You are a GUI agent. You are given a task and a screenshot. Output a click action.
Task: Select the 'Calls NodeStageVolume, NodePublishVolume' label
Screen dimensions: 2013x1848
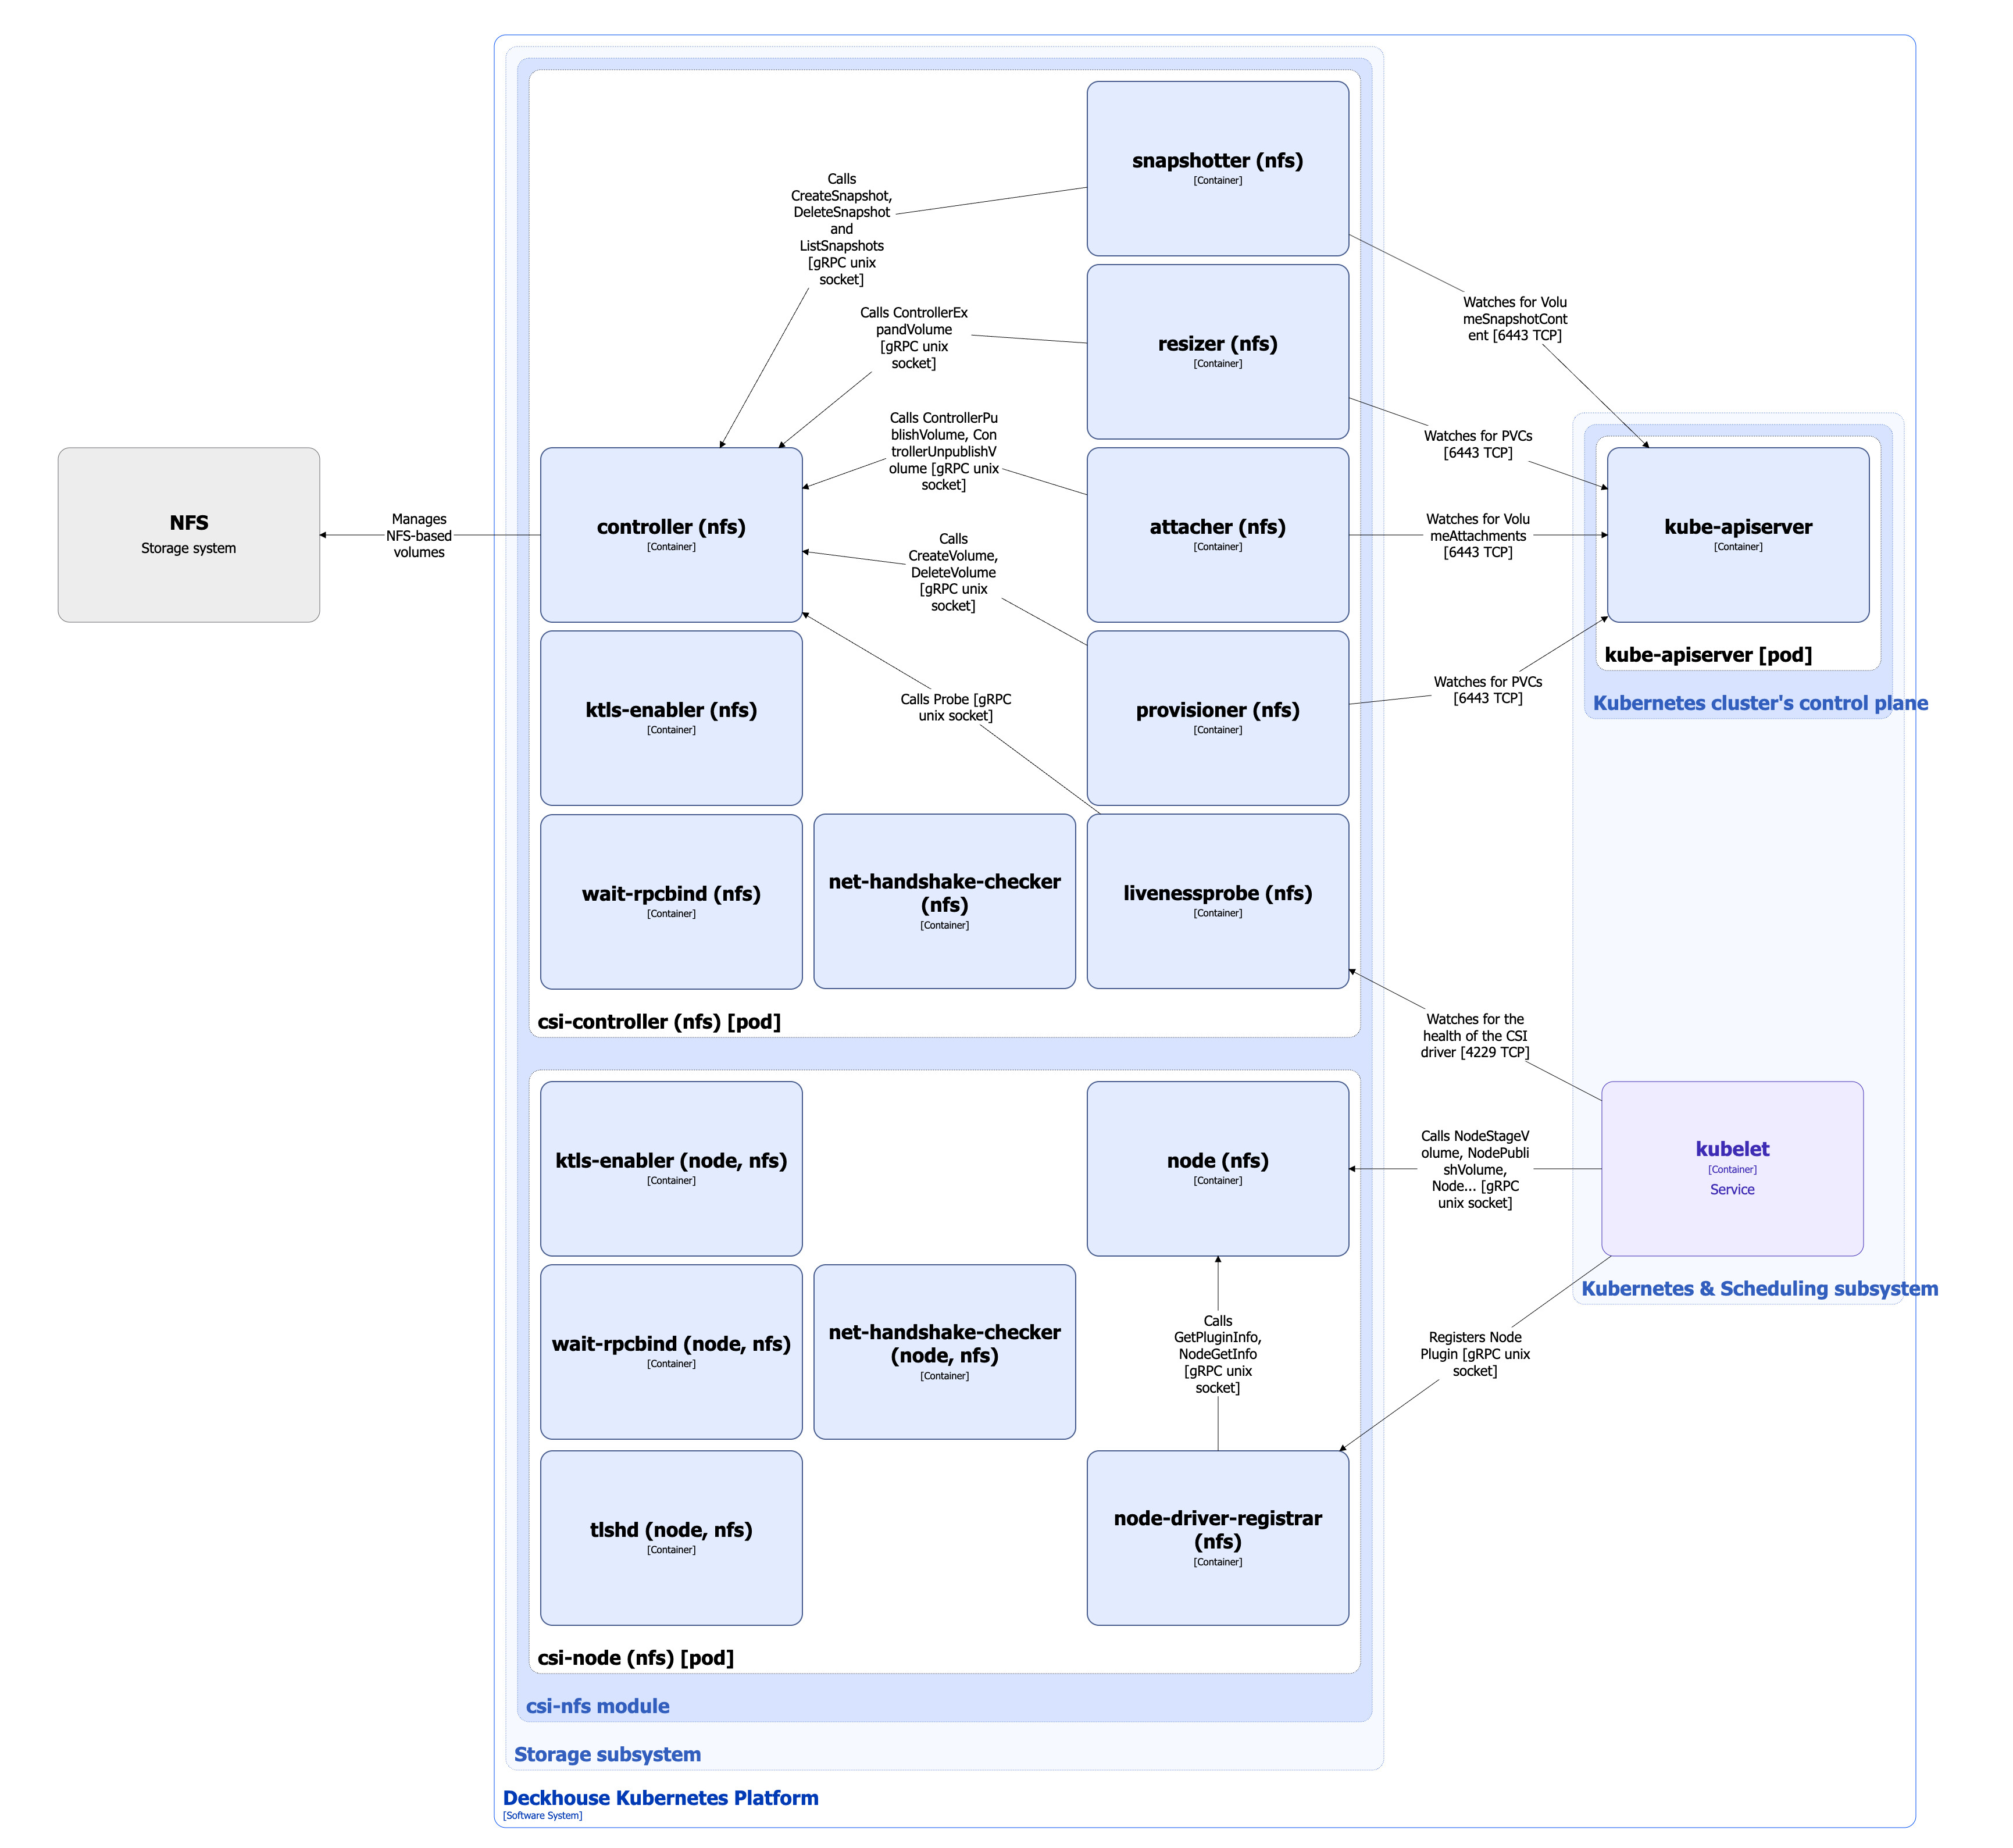tap(1475, 1169)
